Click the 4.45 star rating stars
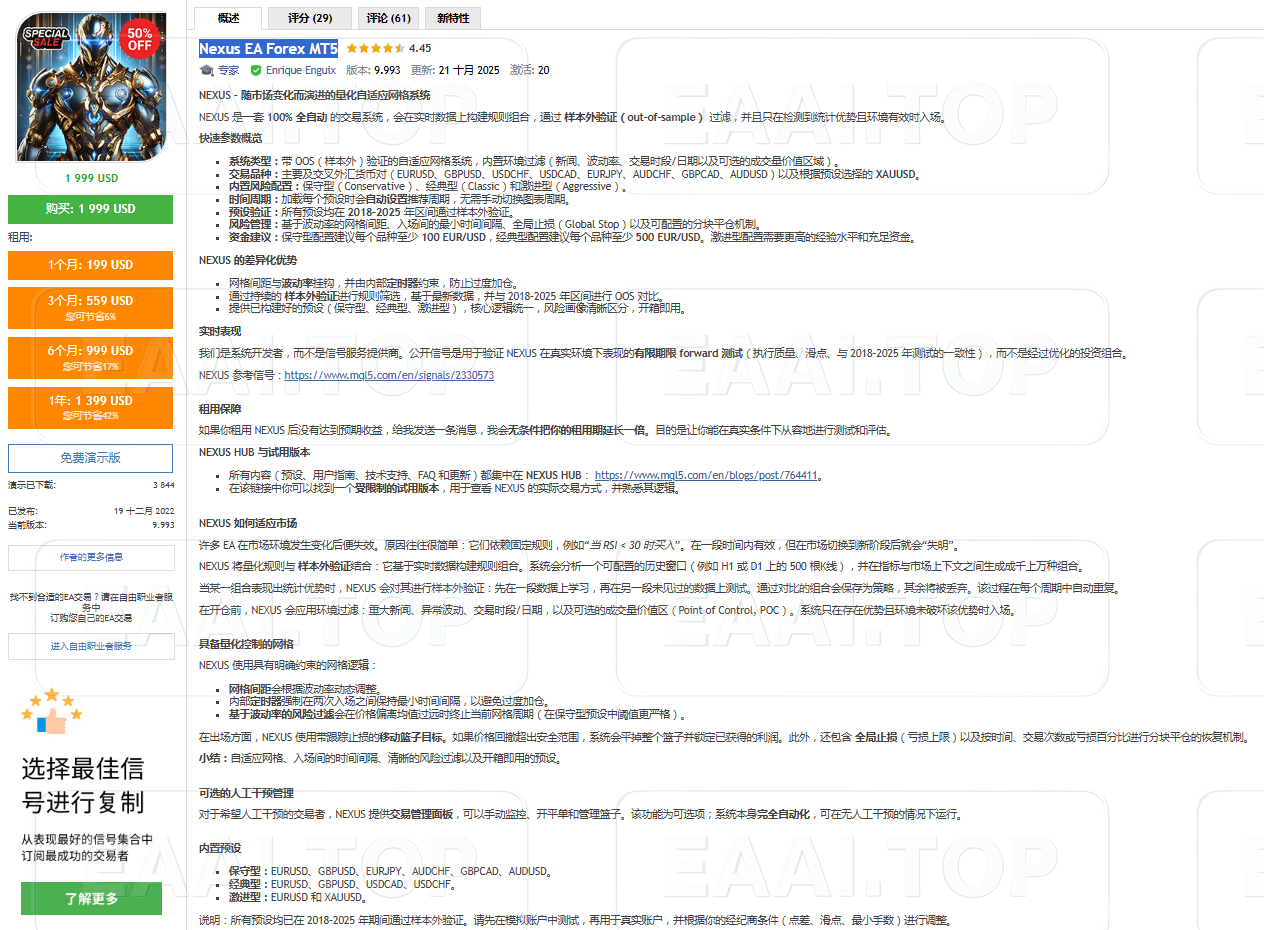The height and width of the screenshot is (930, 1264). tap(375, 47)
